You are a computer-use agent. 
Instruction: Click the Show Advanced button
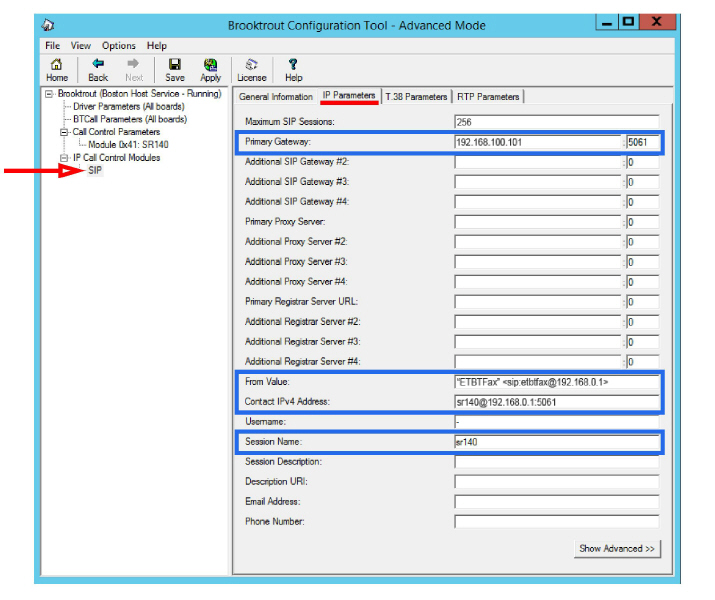[617, 549]
